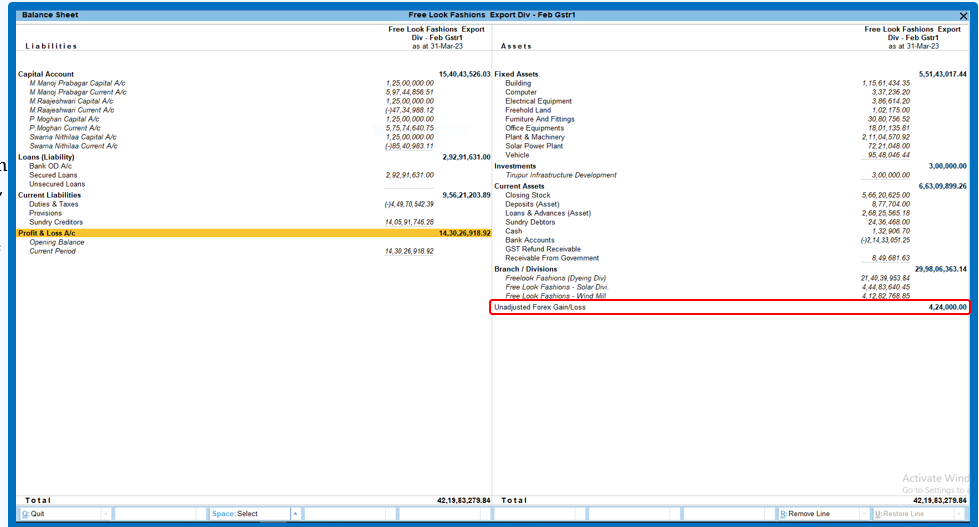Open the Branch / Divisions group
The image size is (979, 527).
click(x=526, y=269)
